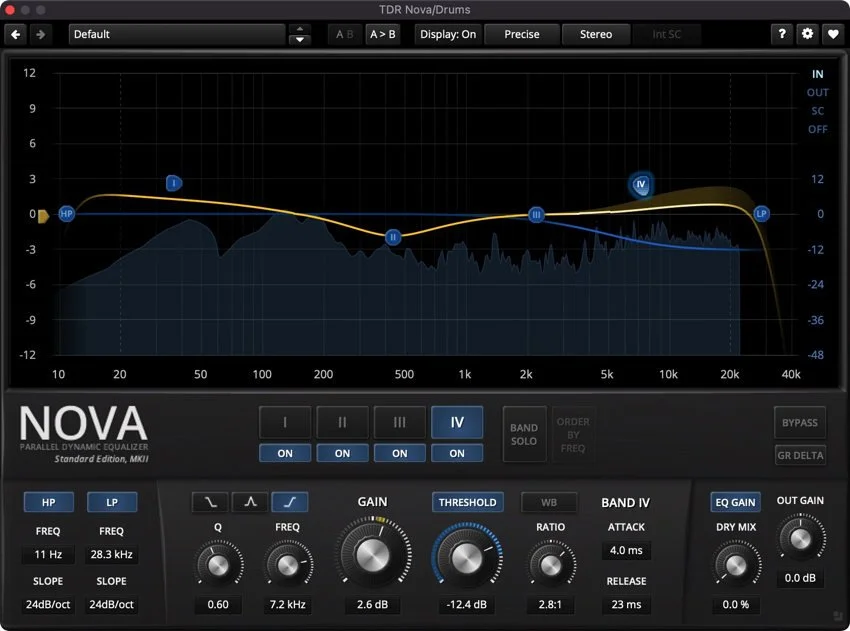This screenshot has height=631, width=850.
Task: Select previous preset with up arrow
Action: 300,29
